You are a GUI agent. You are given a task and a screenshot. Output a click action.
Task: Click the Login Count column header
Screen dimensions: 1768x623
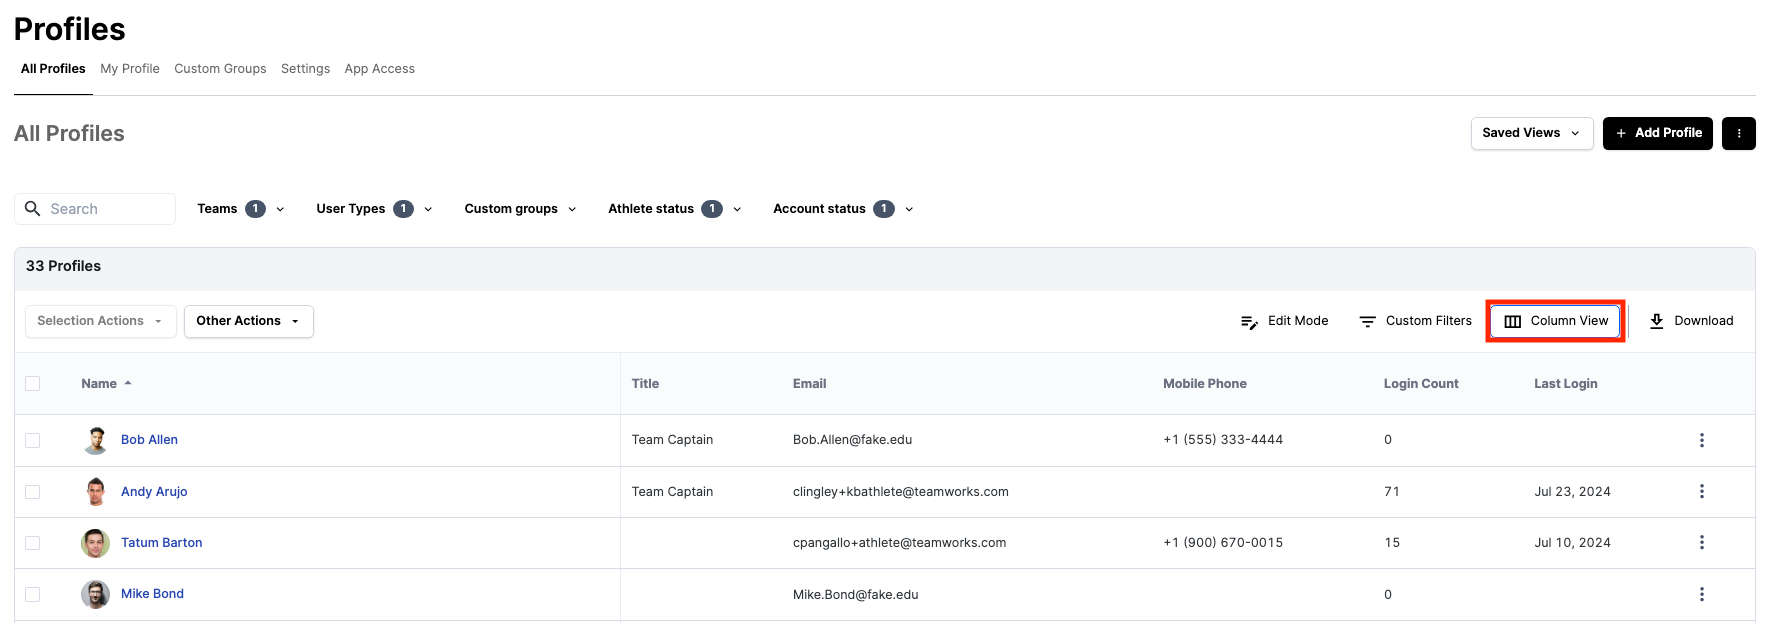(1421, 383)
